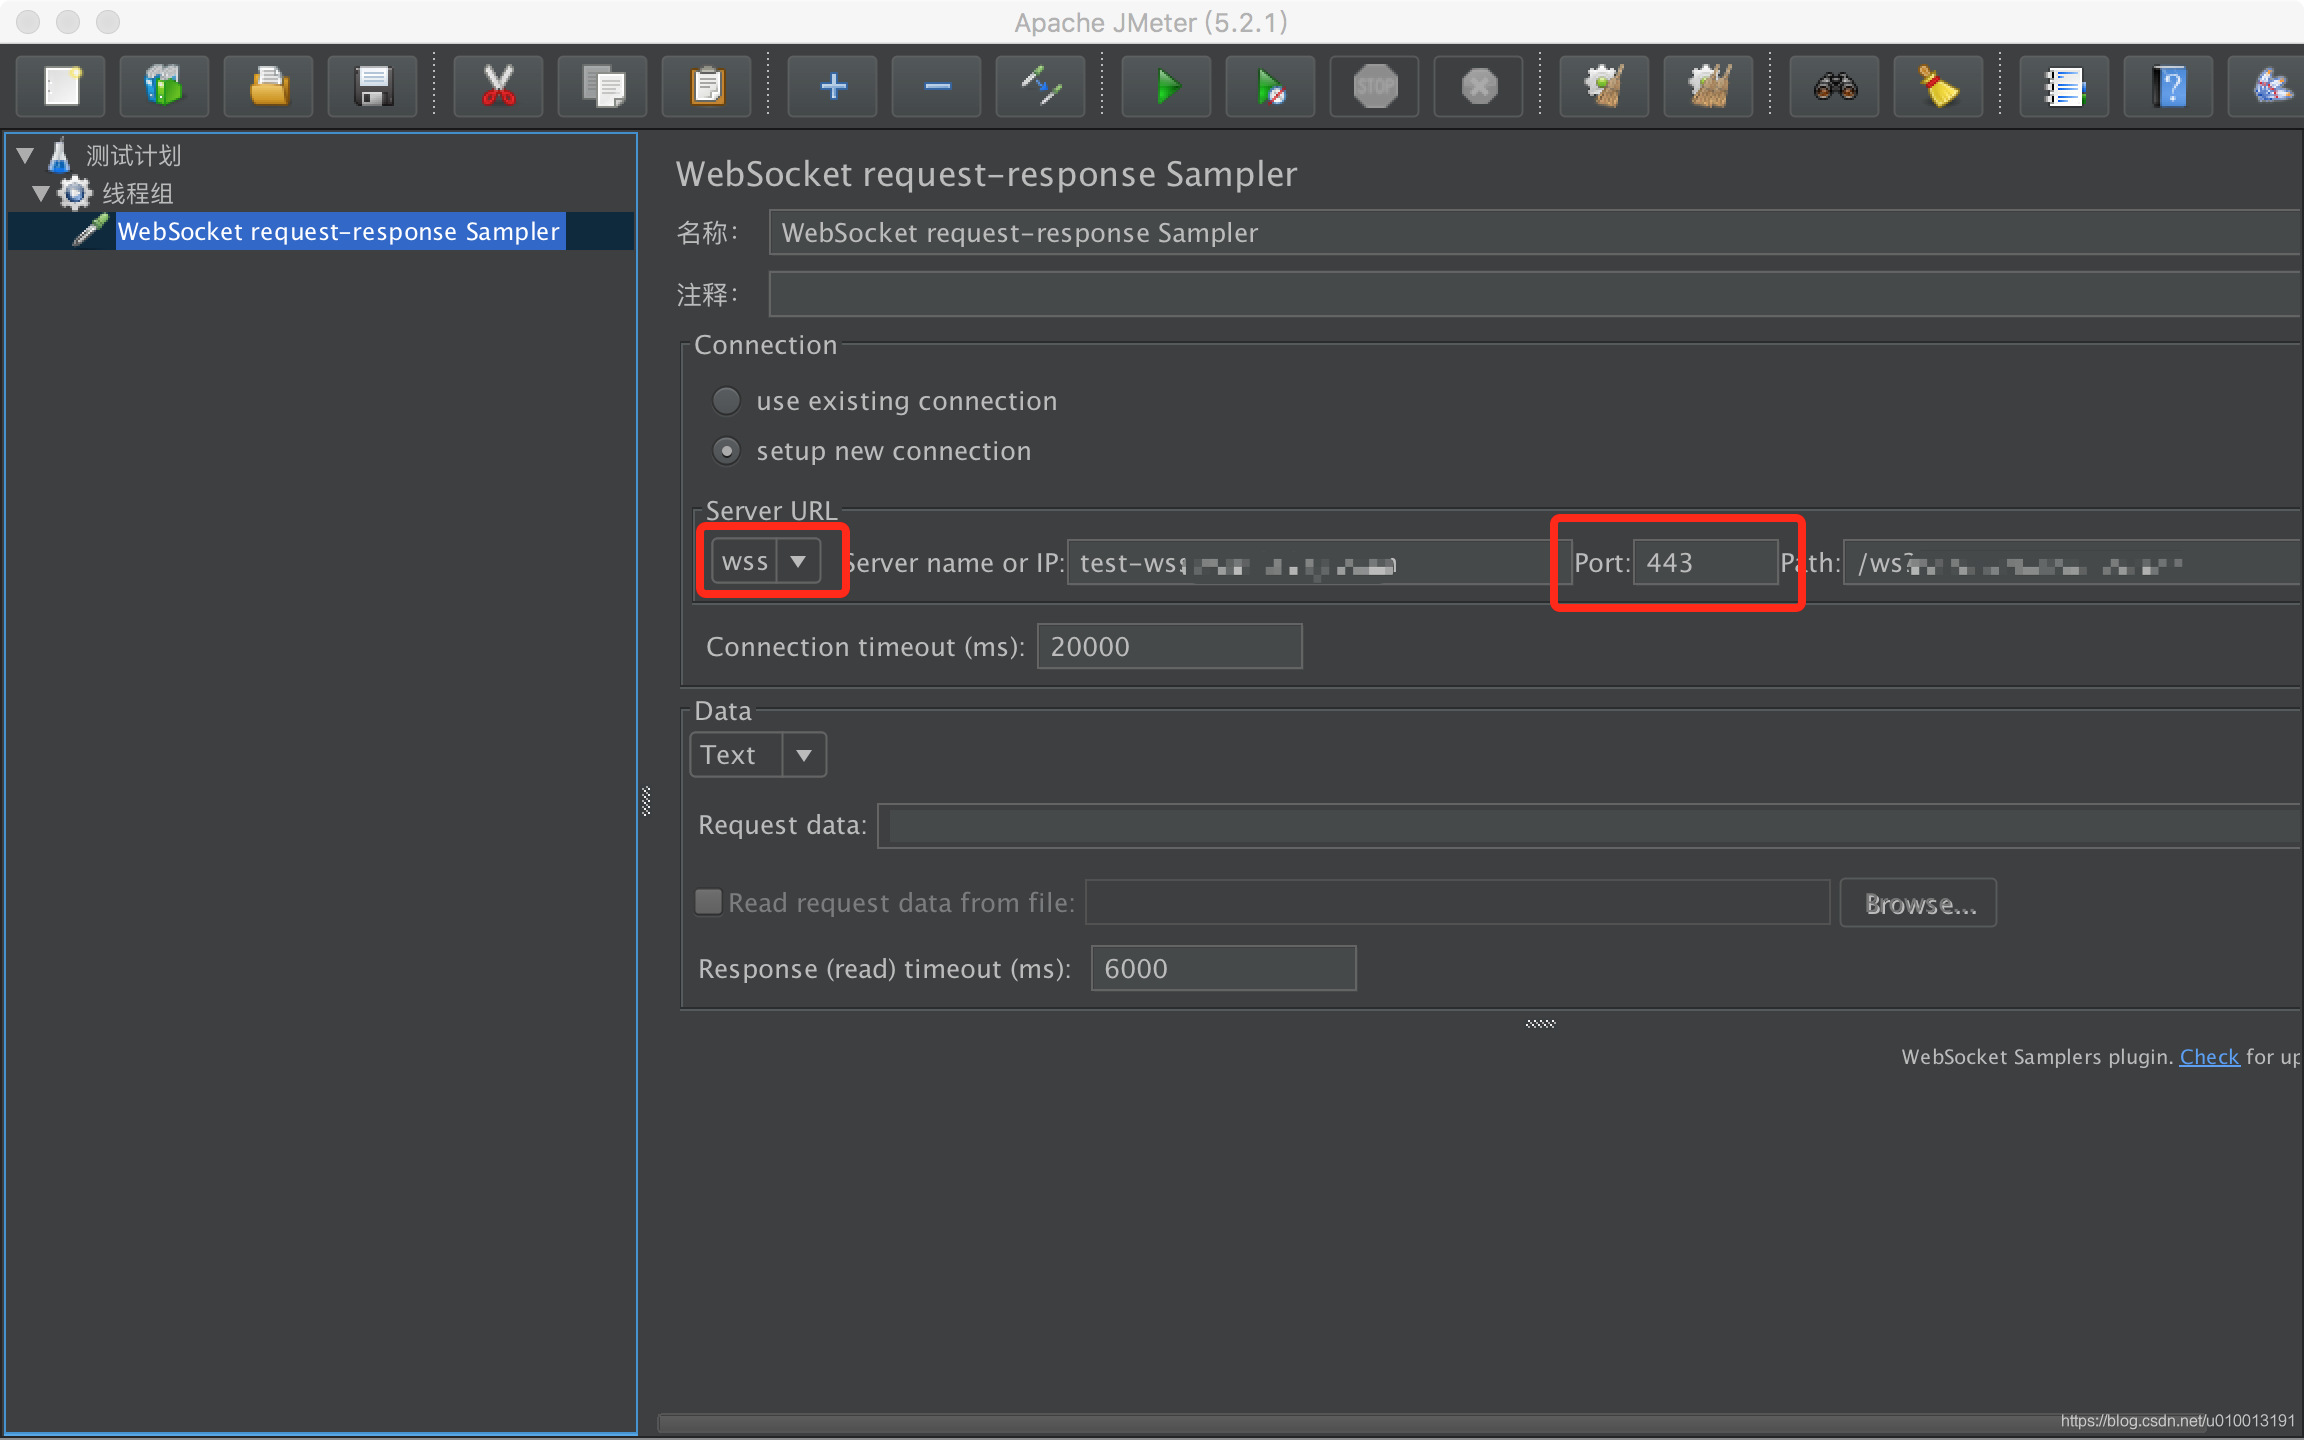Click the Browse... button
Viewport: 2304px width, 1440px height.
(1918, 903)
